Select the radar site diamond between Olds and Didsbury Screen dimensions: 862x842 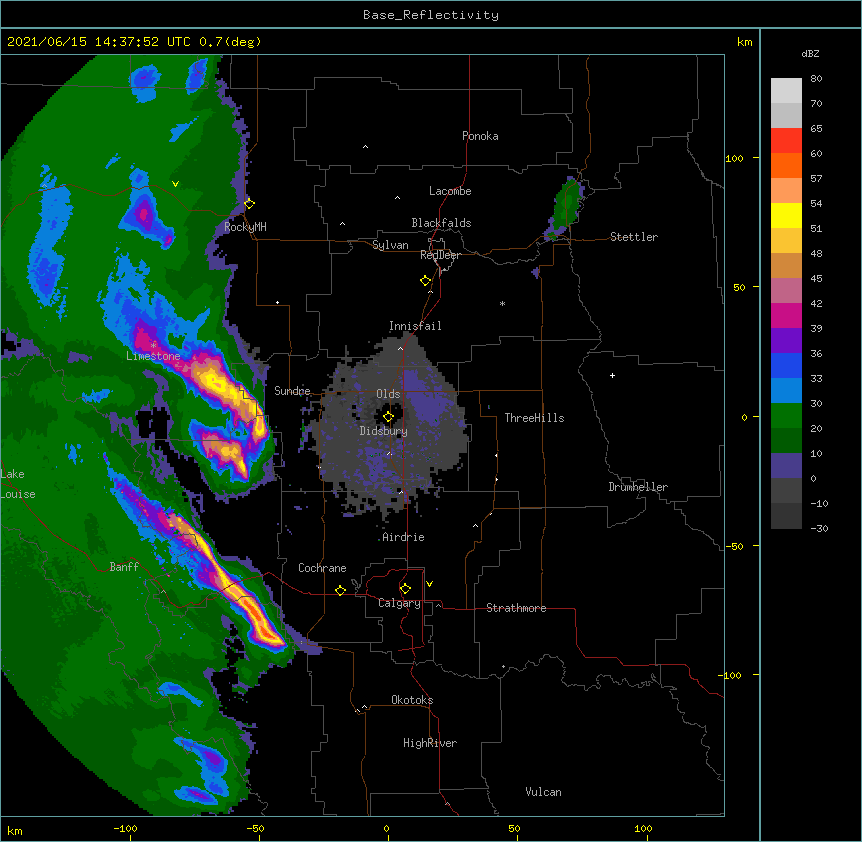point(388,417)
